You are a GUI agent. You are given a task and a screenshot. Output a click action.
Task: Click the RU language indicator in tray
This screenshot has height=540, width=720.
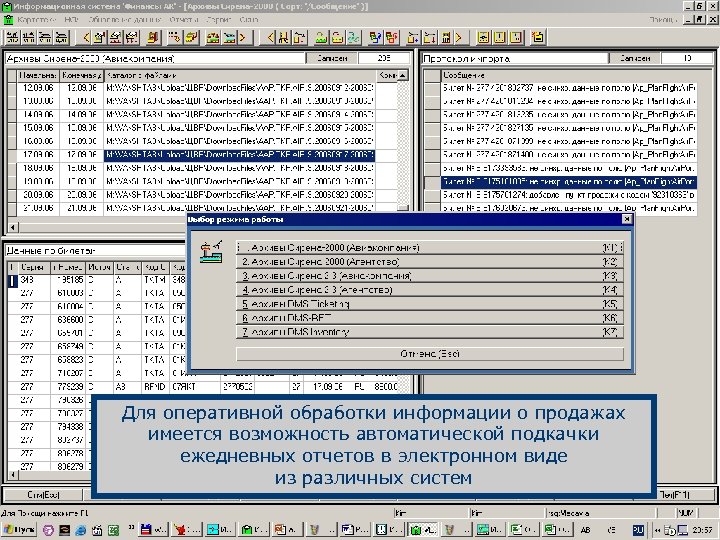point(638,530)
